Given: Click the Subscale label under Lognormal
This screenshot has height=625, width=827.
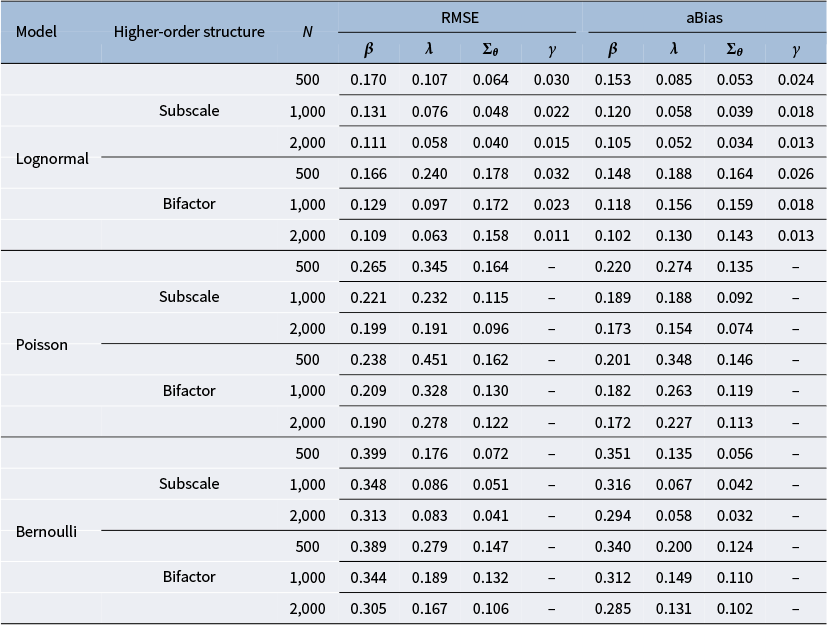Looking at the screenshot, I should pos(189,111).
